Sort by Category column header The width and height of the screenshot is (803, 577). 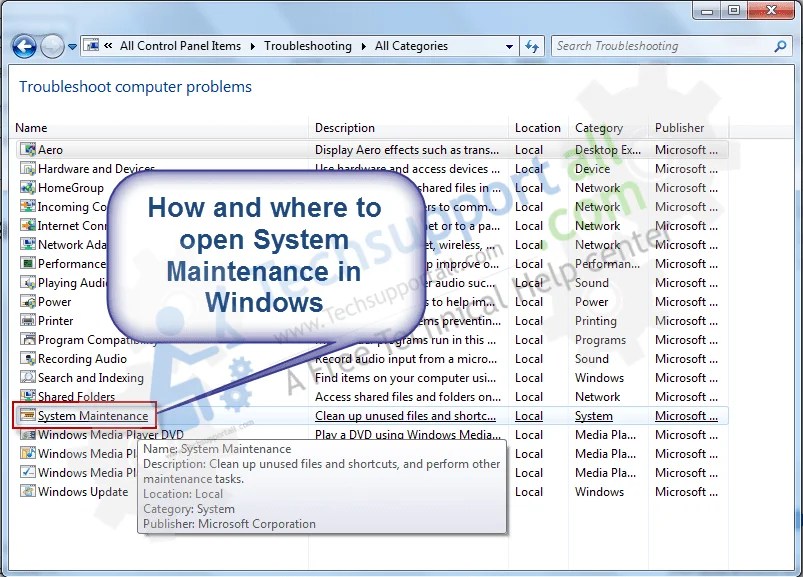[x=599, y=128]
